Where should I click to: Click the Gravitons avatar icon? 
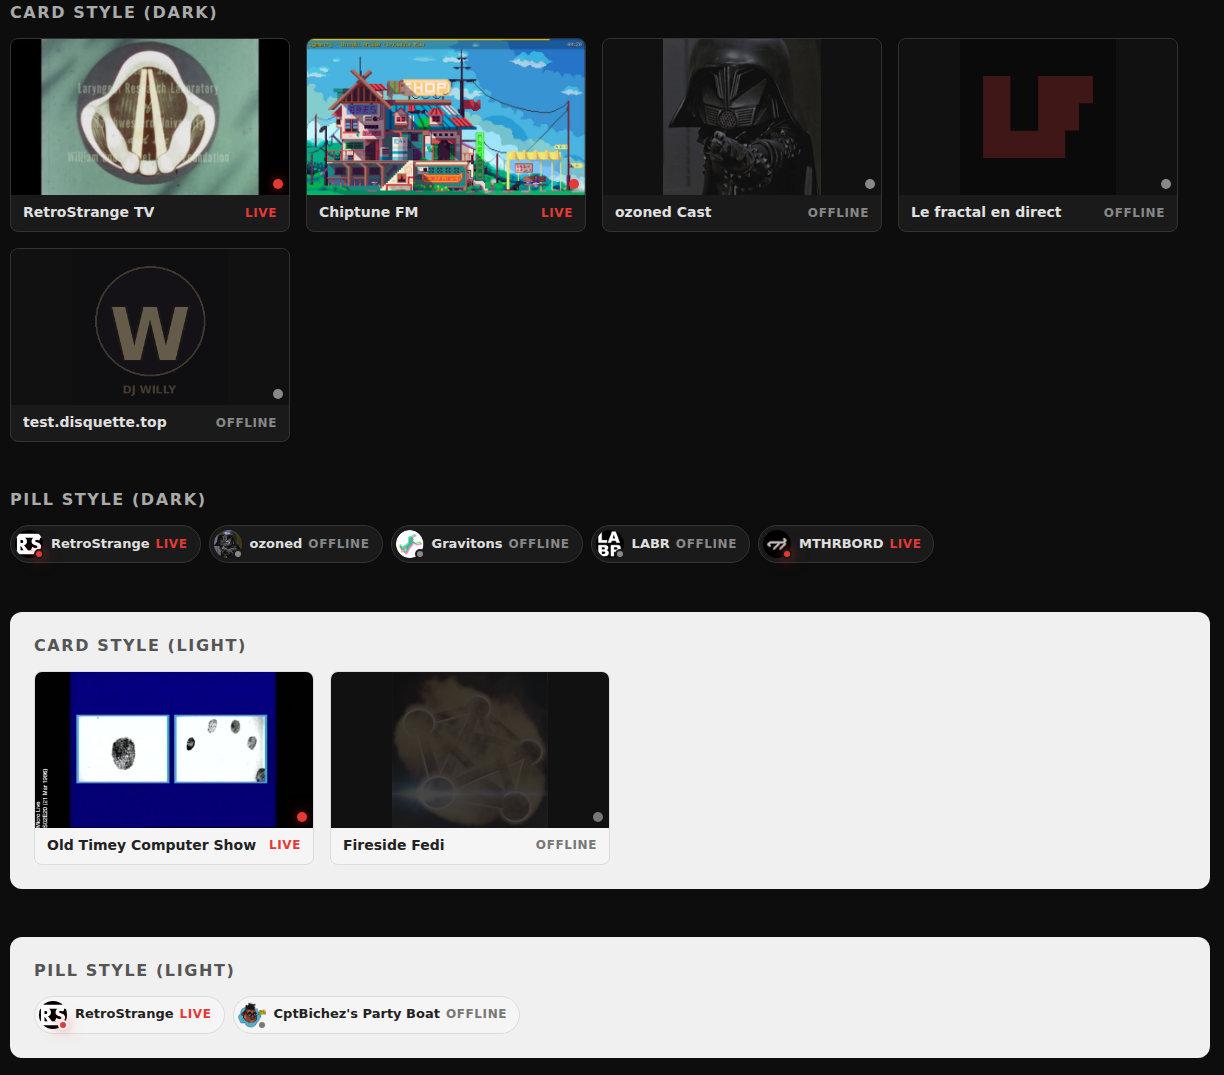(x=410, y=544)
